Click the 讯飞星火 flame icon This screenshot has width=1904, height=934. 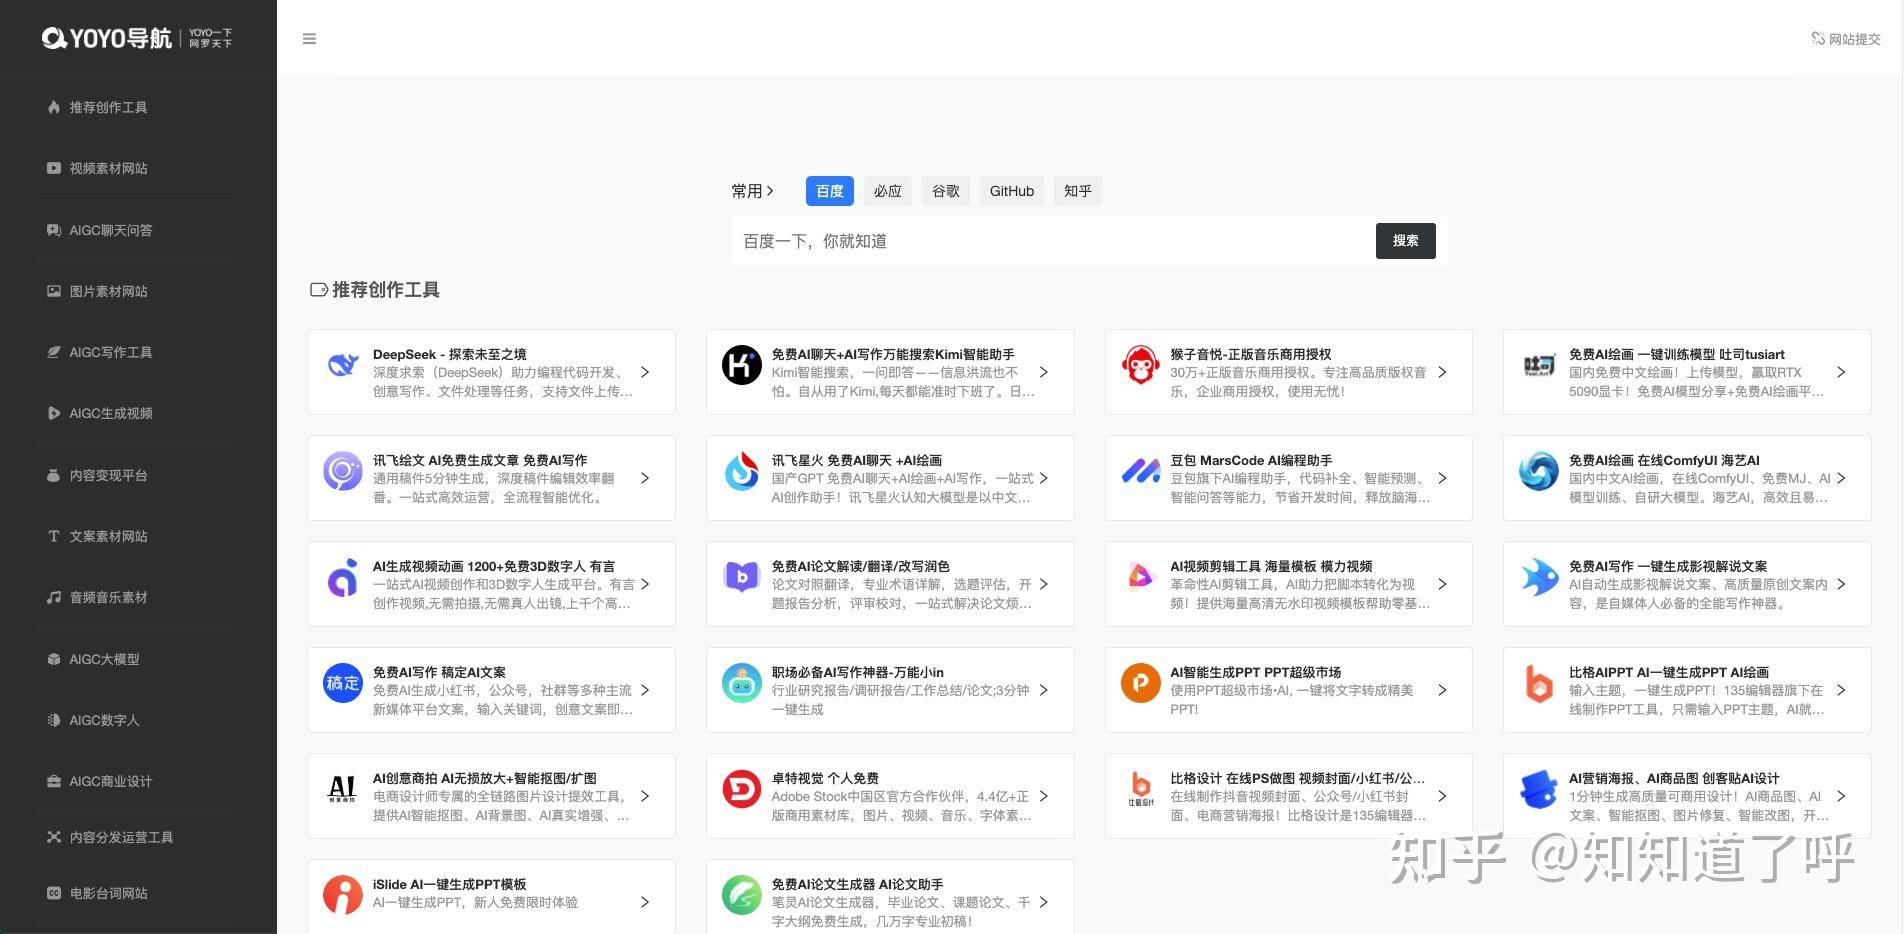pos(742,471)
